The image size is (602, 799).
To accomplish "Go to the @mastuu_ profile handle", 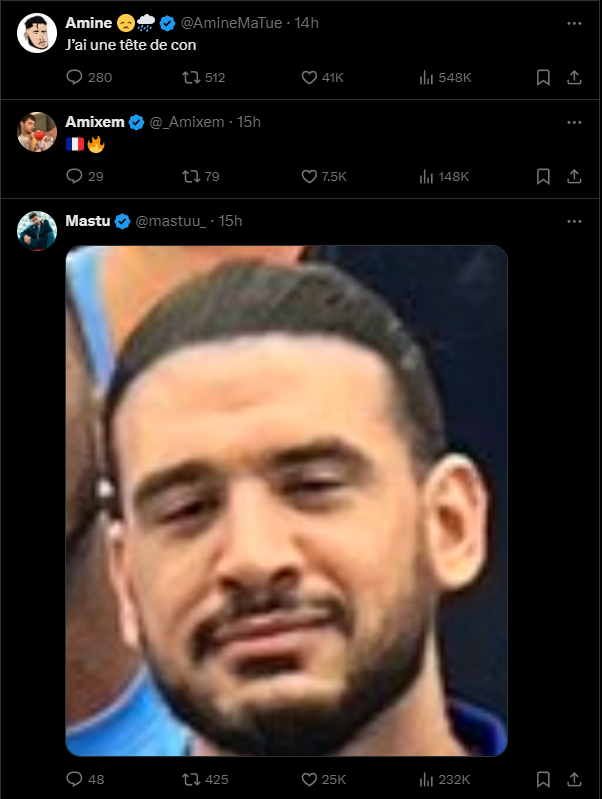I will coord(170,221).
